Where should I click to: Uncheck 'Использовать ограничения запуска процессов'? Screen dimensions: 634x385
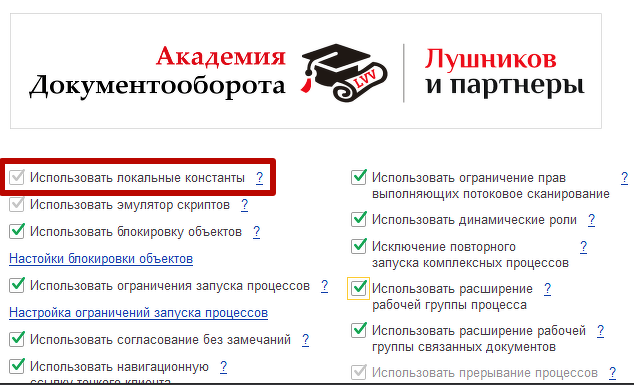click(x=17, y=286)
